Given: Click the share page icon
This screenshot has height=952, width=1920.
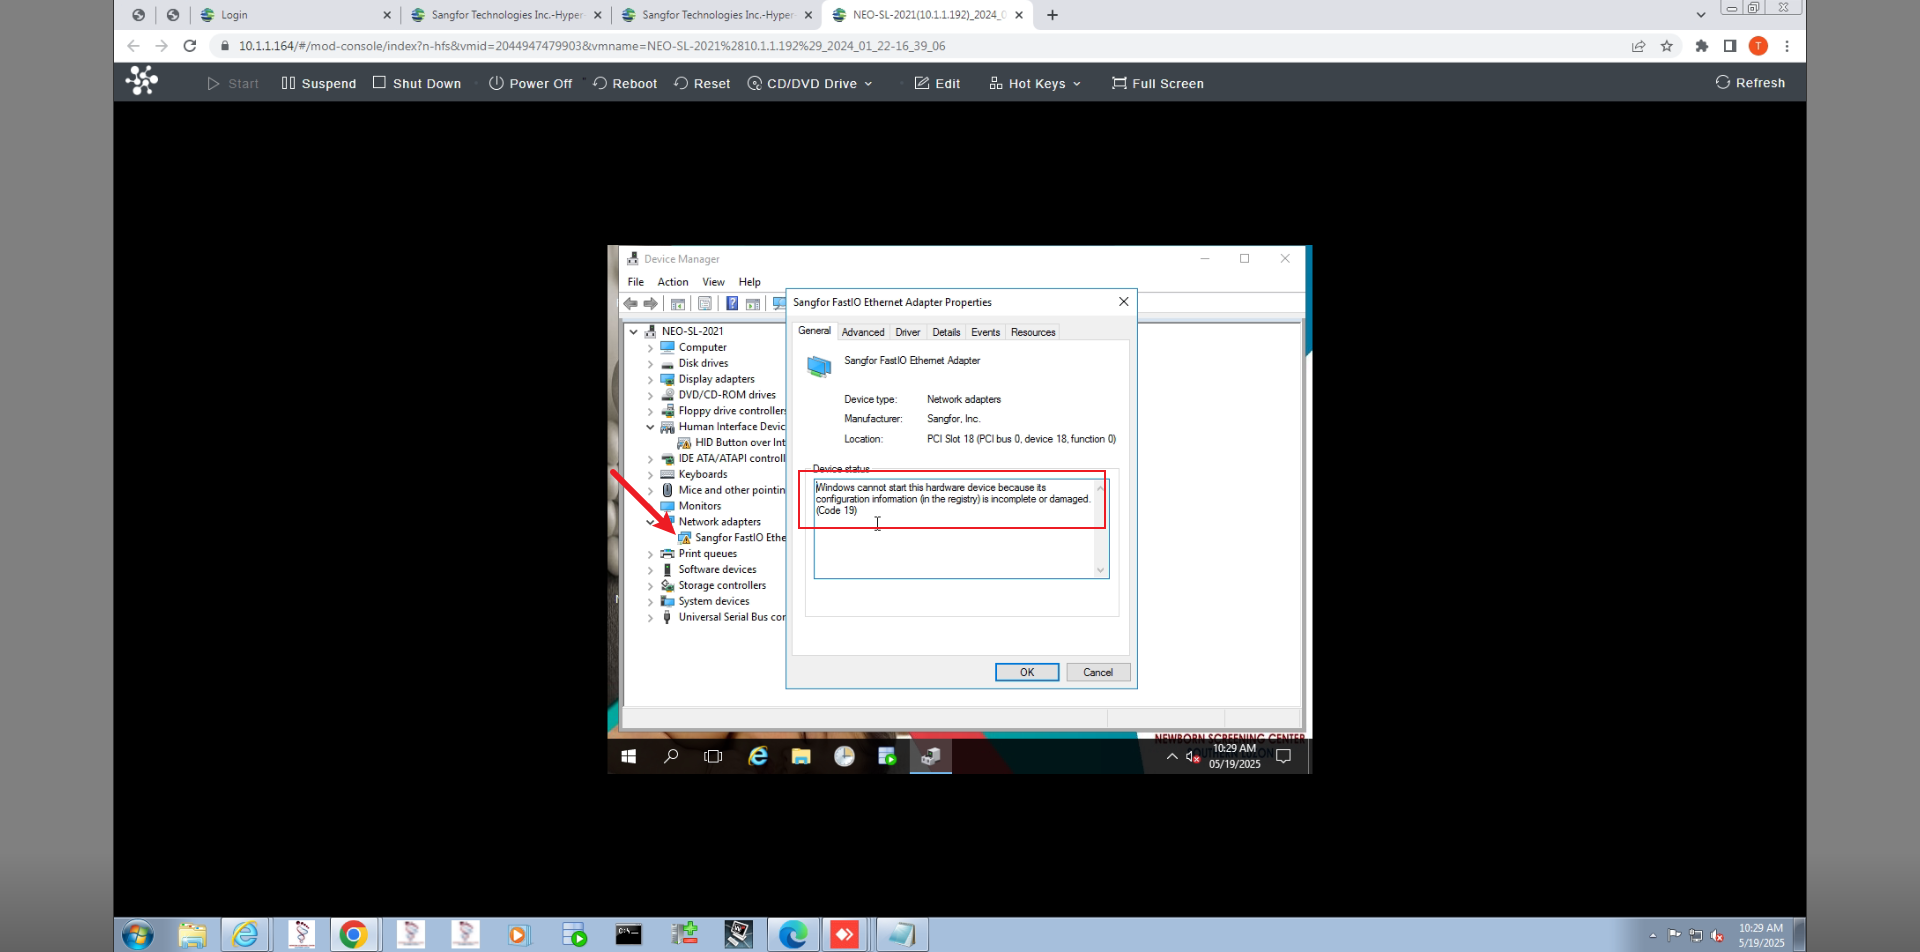Looking at the screenshot, I should click(x=1638, y=46).
